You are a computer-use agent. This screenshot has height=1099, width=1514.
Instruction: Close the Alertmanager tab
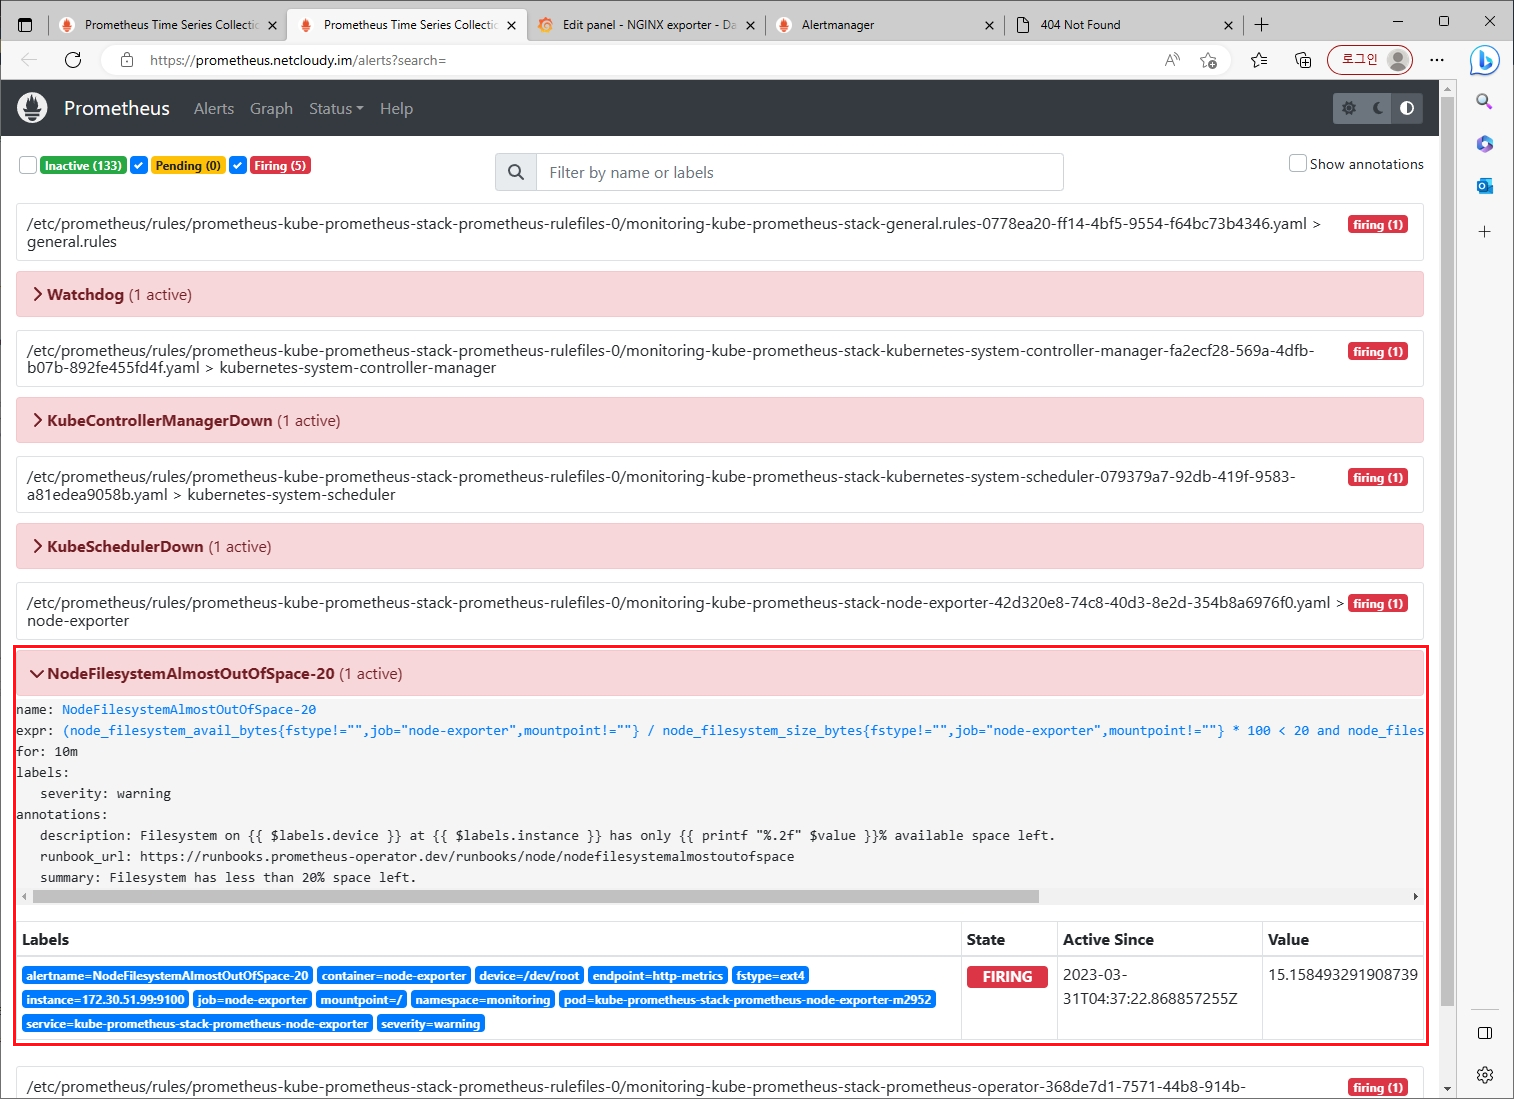pyautogui.click(x=989, y=25)
